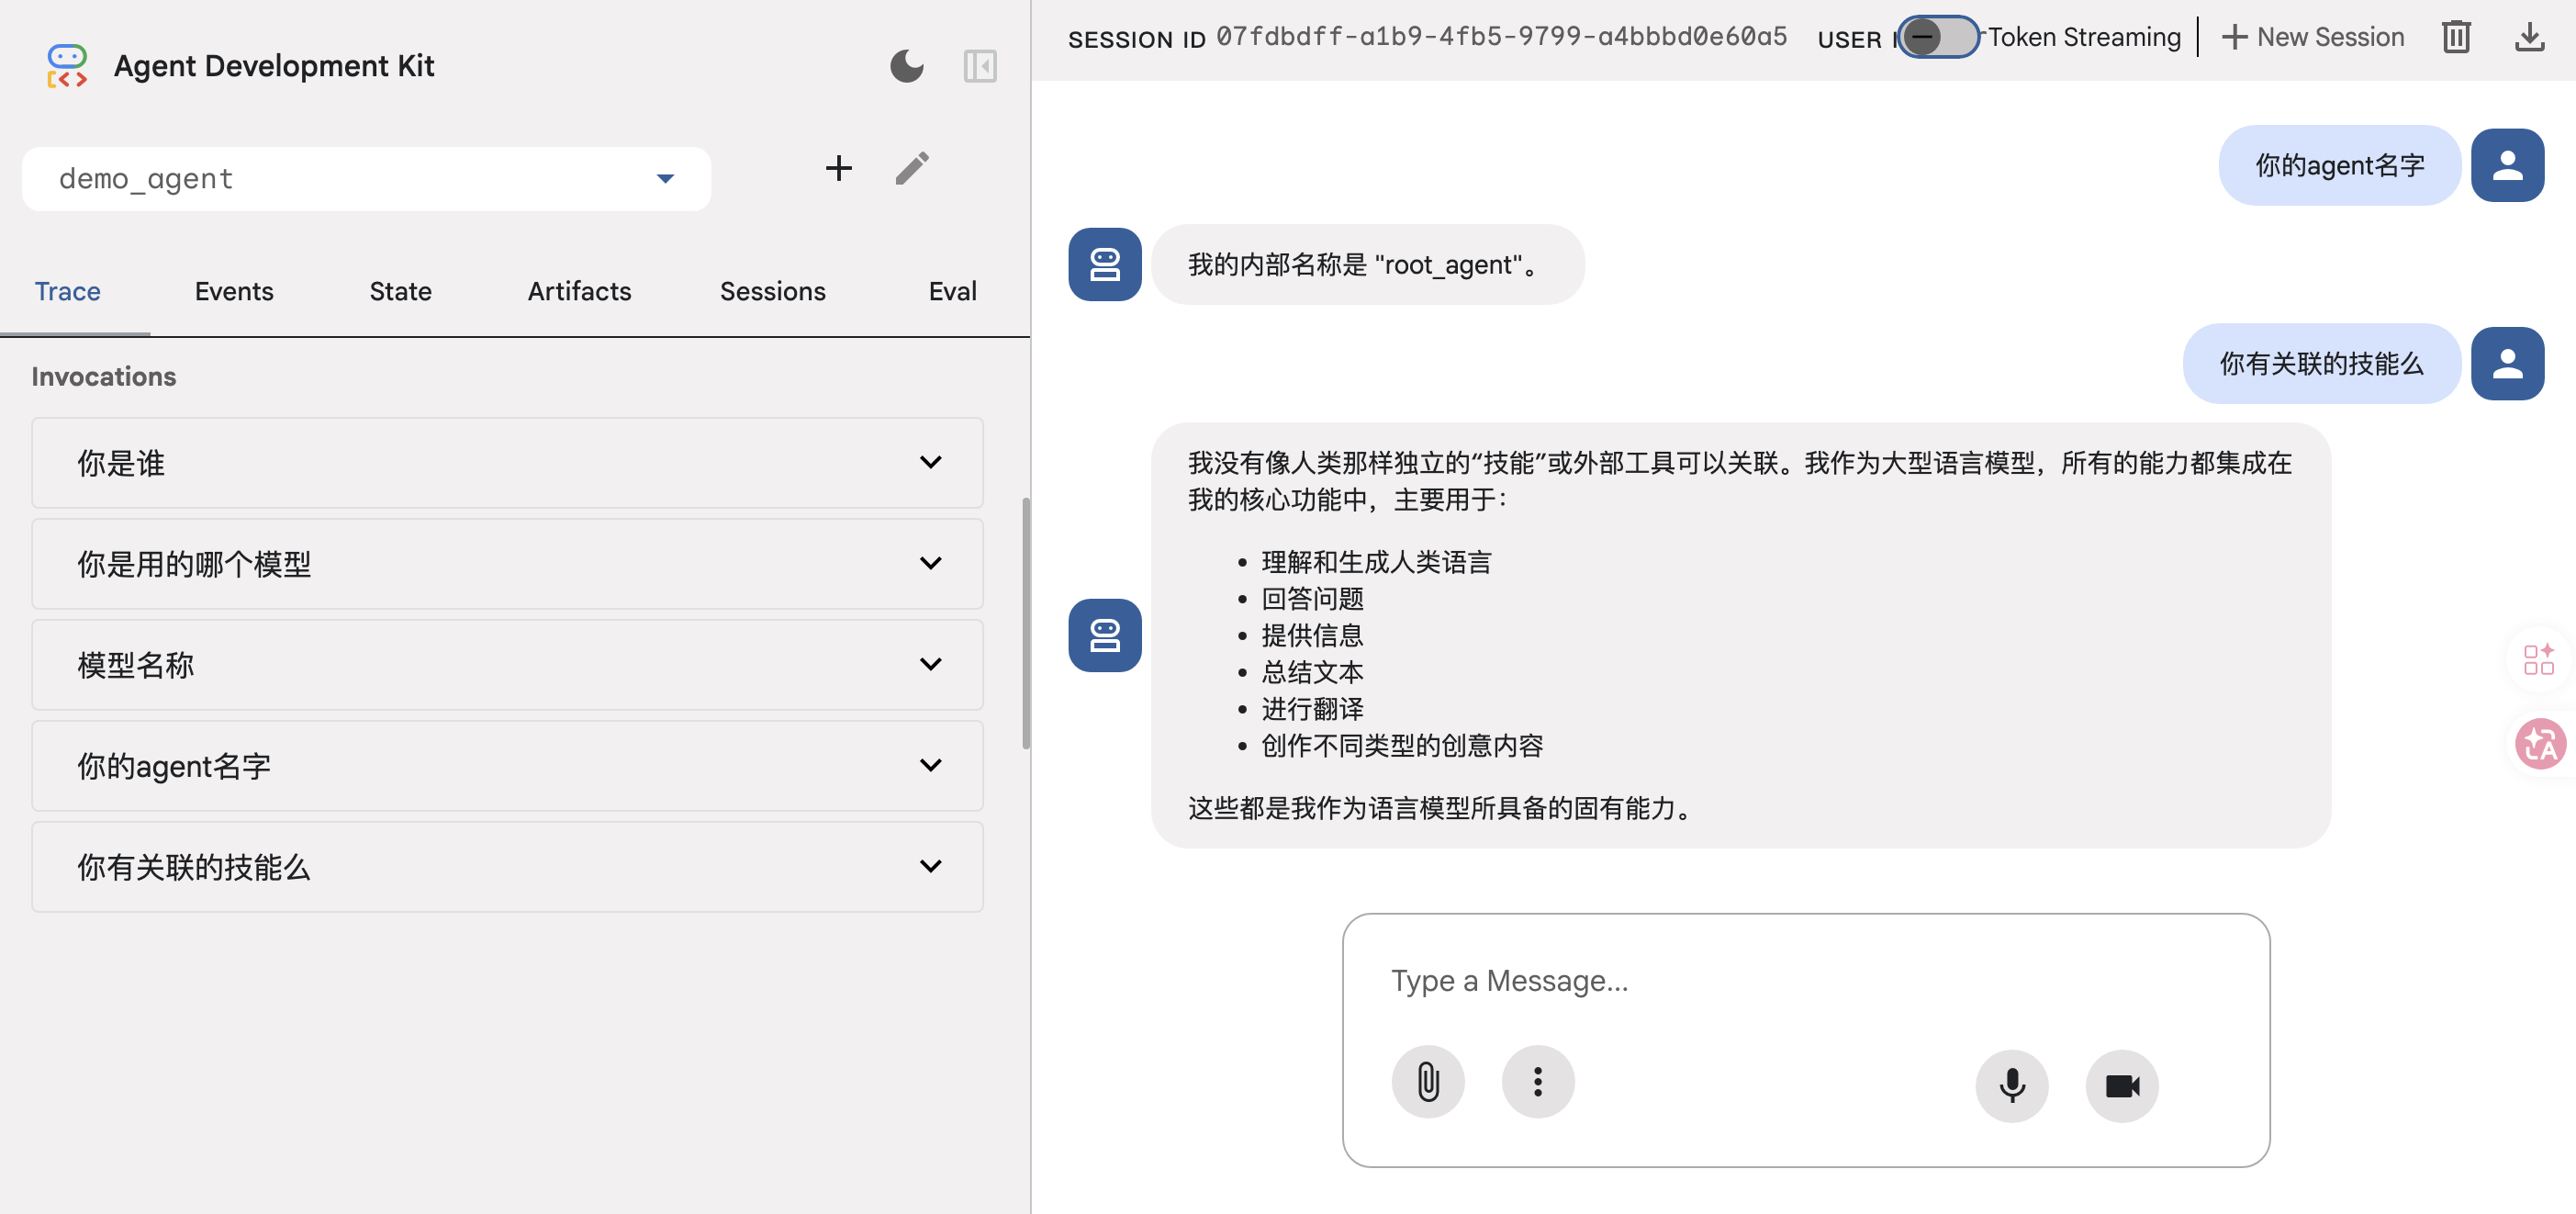Click the 你的agent名字 chat bubble

coord(2340,165)
